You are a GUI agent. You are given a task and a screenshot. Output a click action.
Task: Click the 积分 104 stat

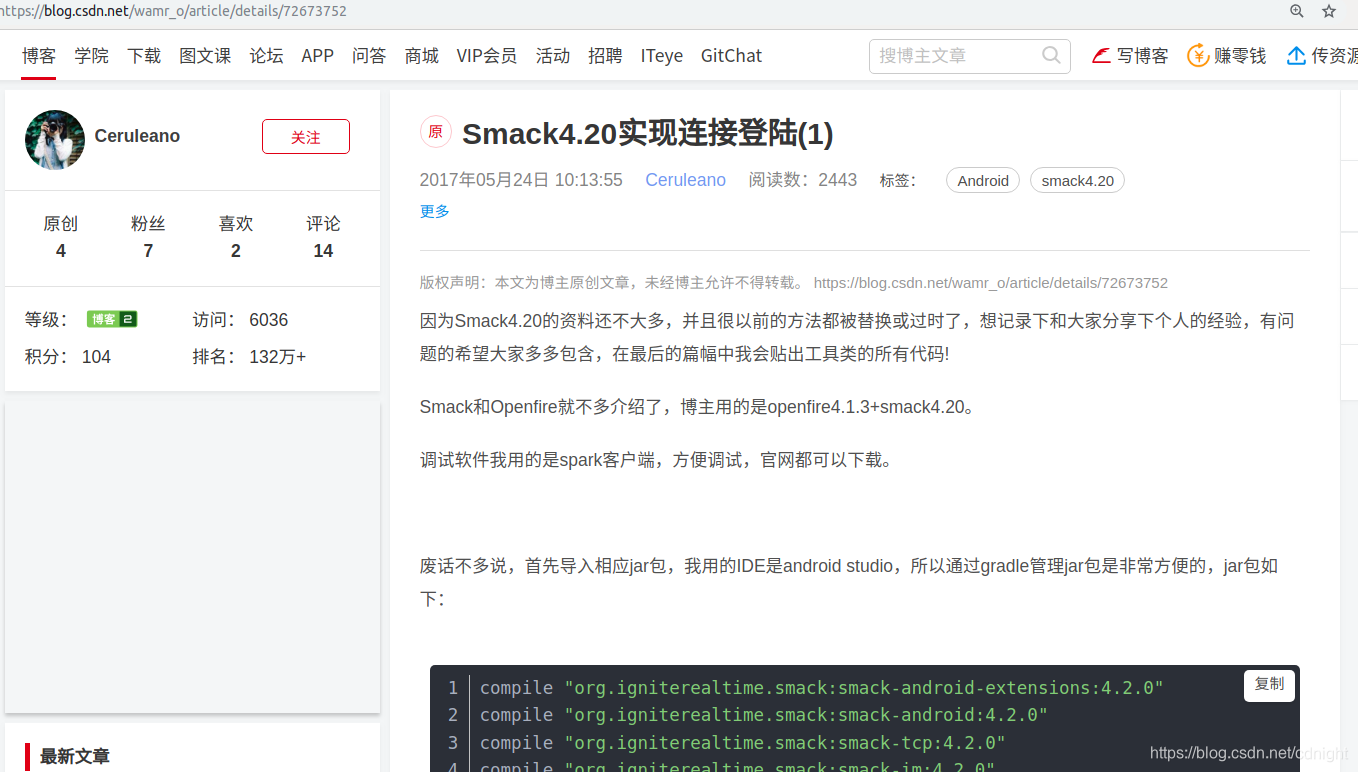click(x=68, y=357)
